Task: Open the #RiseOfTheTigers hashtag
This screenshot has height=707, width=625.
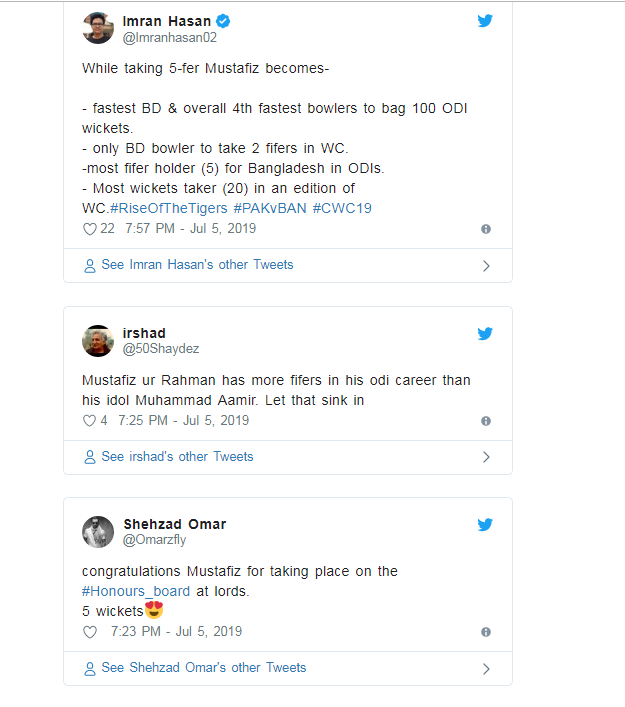Action: 169,208
